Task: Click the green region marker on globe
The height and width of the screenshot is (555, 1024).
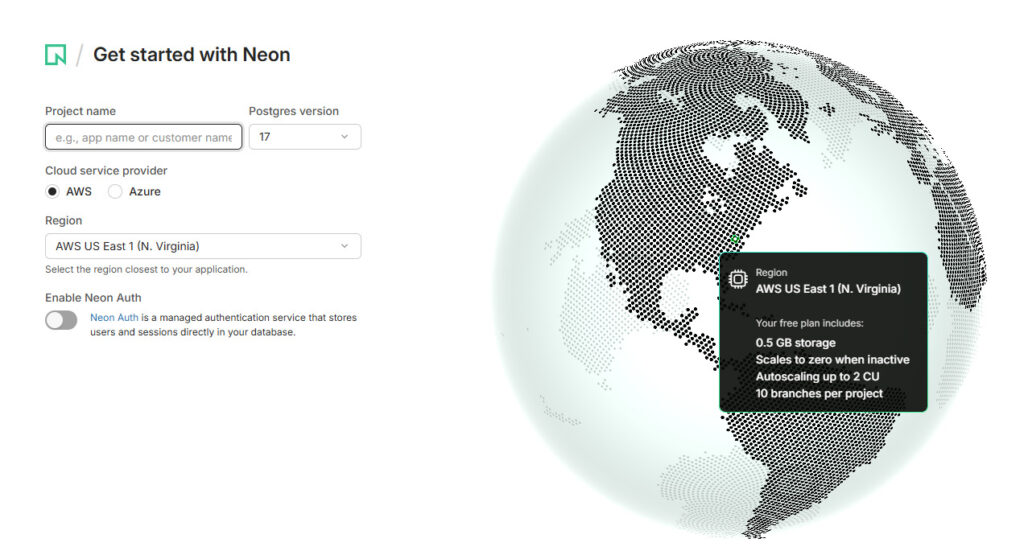Action: point(735,240)
